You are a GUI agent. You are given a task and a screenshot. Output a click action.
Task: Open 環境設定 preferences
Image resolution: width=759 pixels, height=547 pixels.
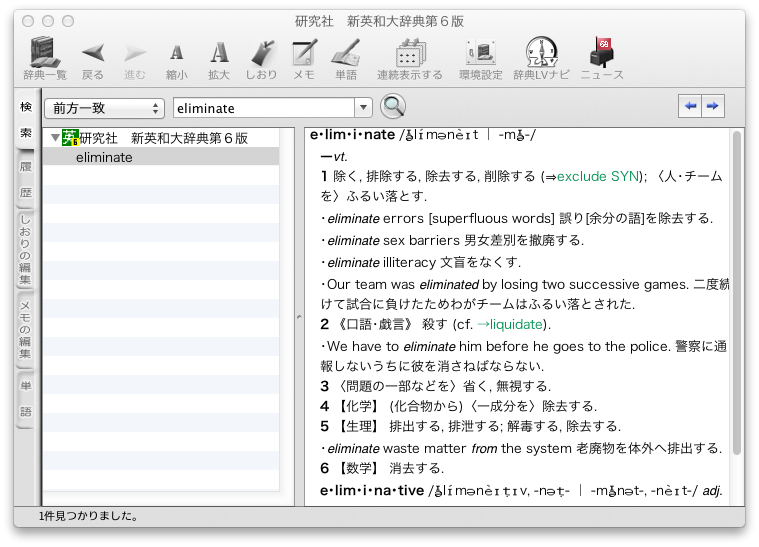click(x=481, y=59)
